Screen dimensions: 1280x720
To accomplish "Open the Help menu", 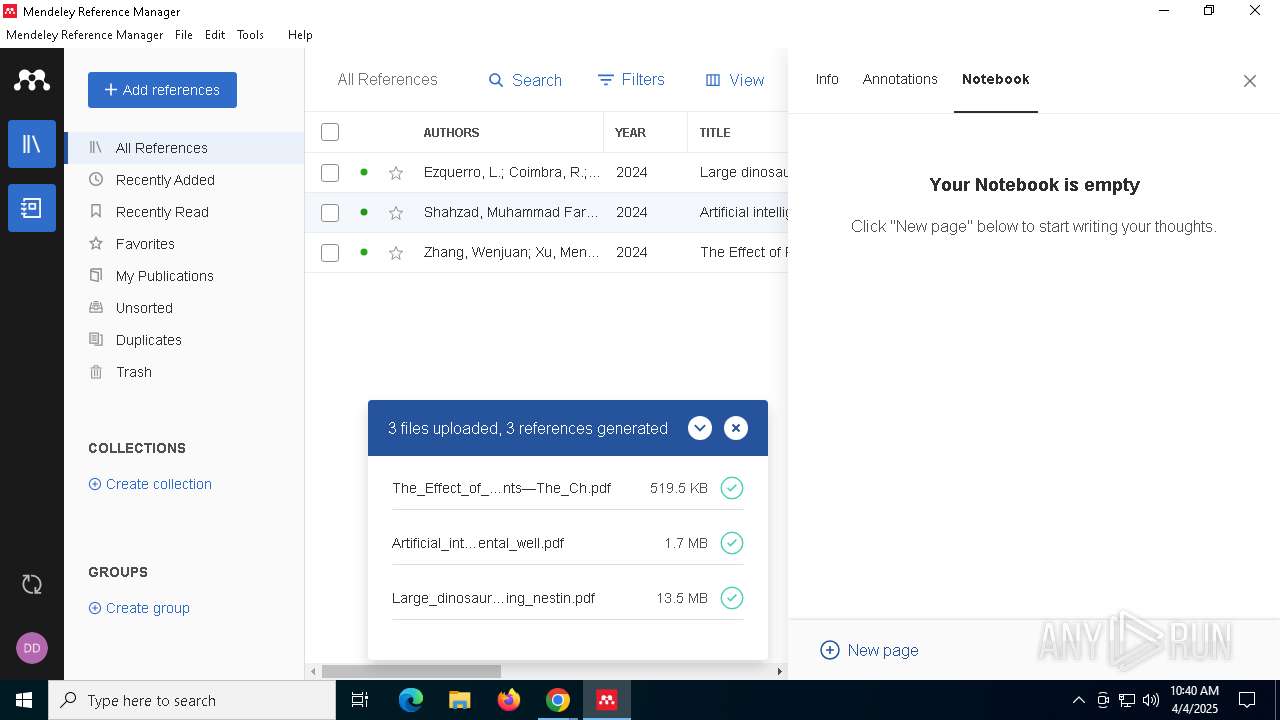I will pos(300,34).
